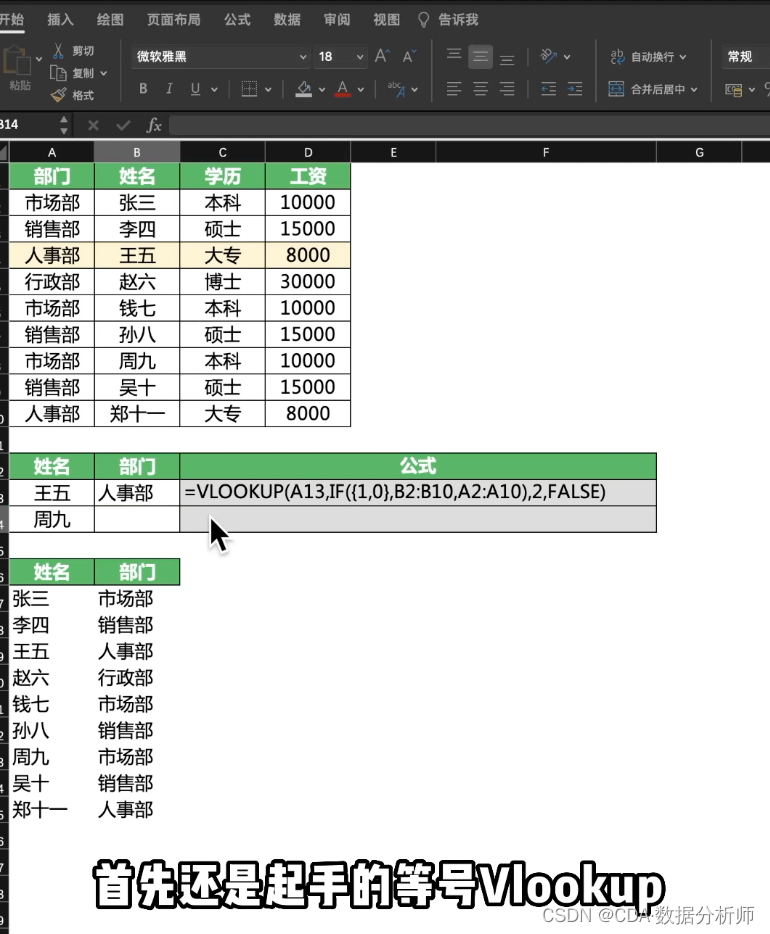
Task: Open underline style dropdown arrow
Action: 214,89
